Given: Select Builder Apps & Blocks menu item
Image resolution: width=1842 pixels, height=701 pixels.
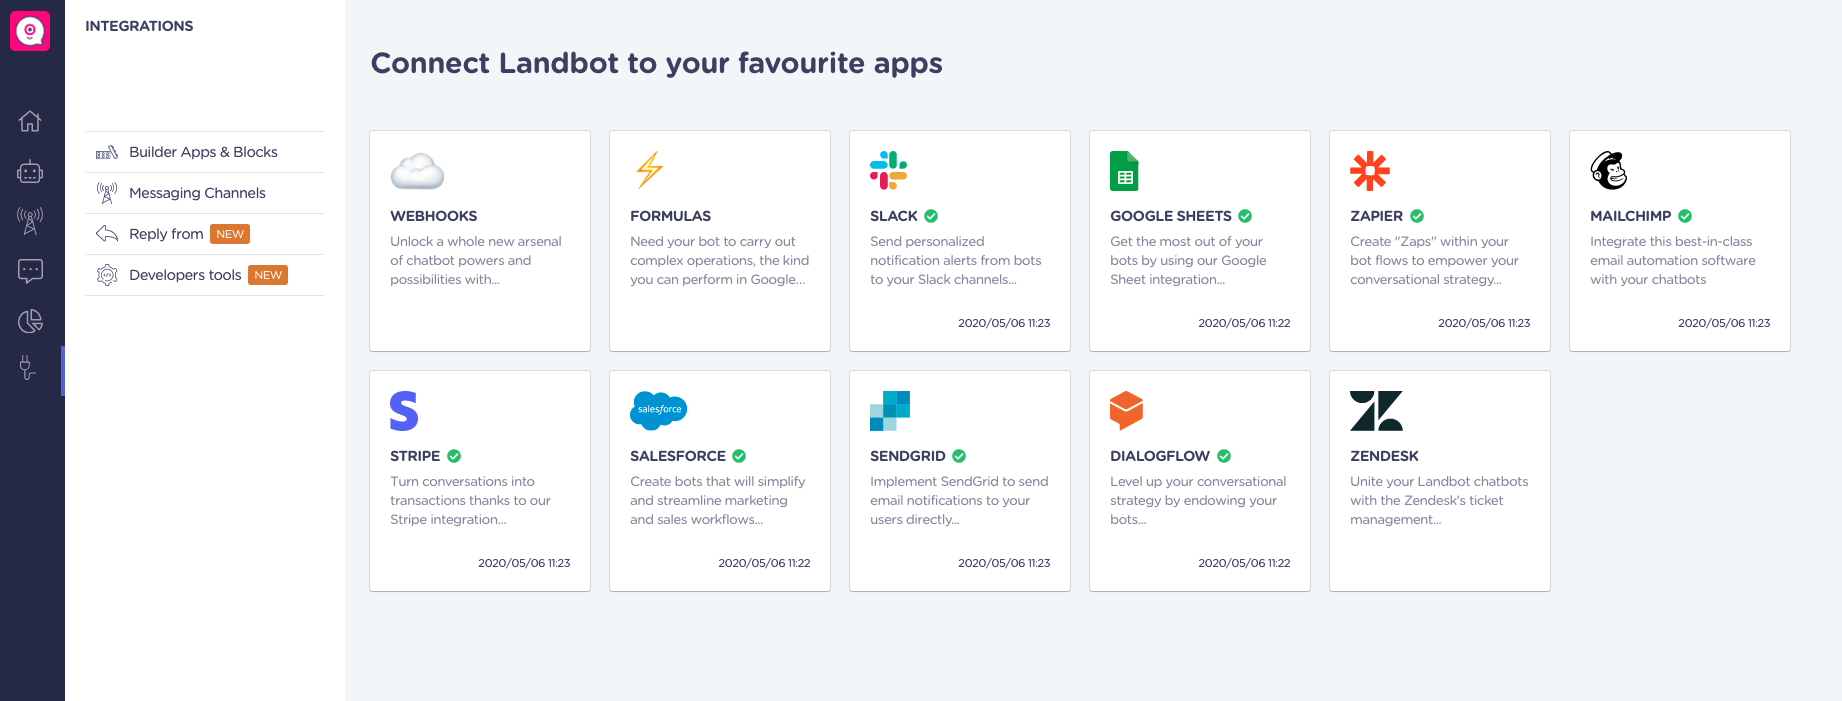Looking at the screenshot, I should tap(205, 152).
